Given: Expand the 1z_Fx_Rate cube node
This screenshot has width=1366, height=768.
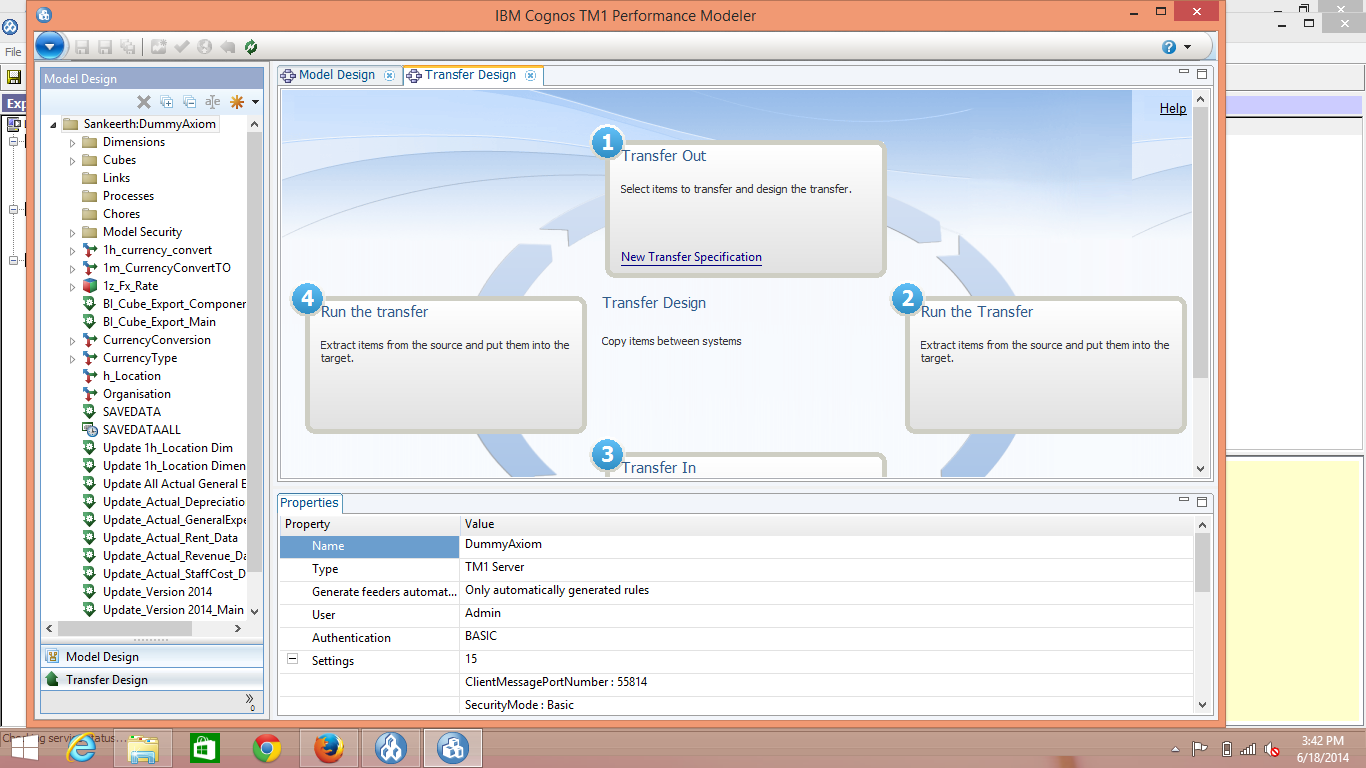Looking at the screenshot, I should (x=72, y=287).
